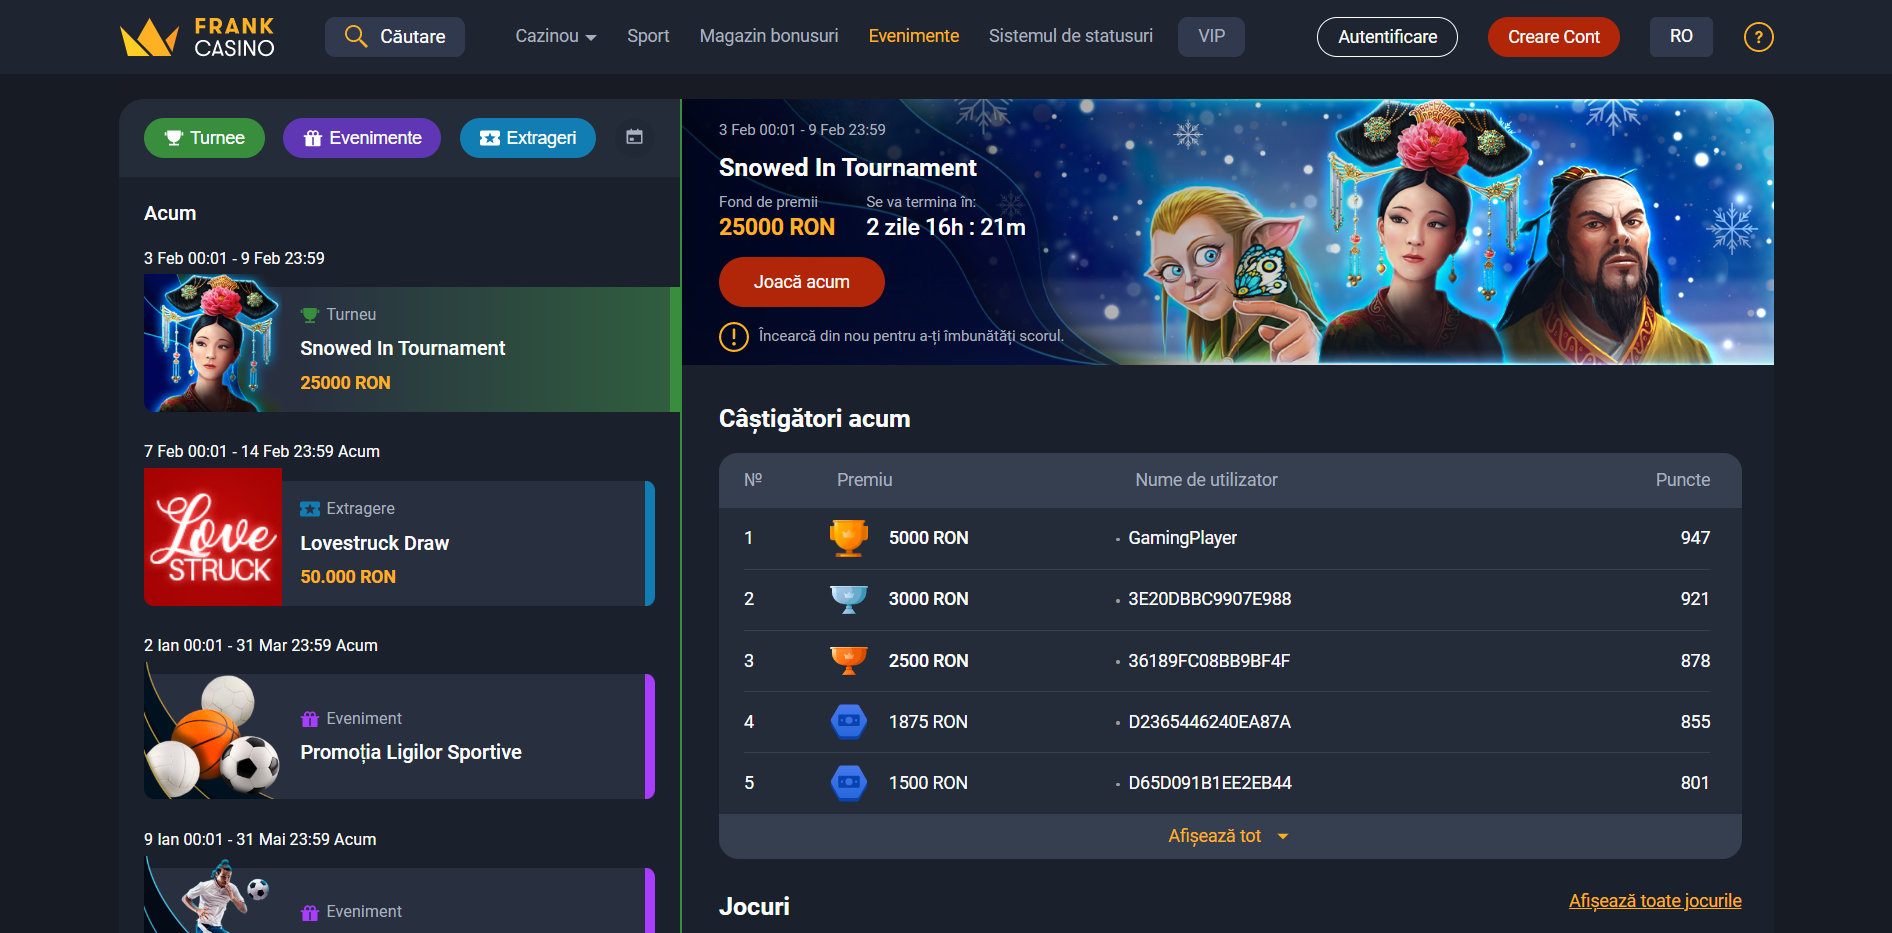The width and height of the screenshot is (1892, 933).
Task: Select the Evenimente nav item
Action: (914, 37)
